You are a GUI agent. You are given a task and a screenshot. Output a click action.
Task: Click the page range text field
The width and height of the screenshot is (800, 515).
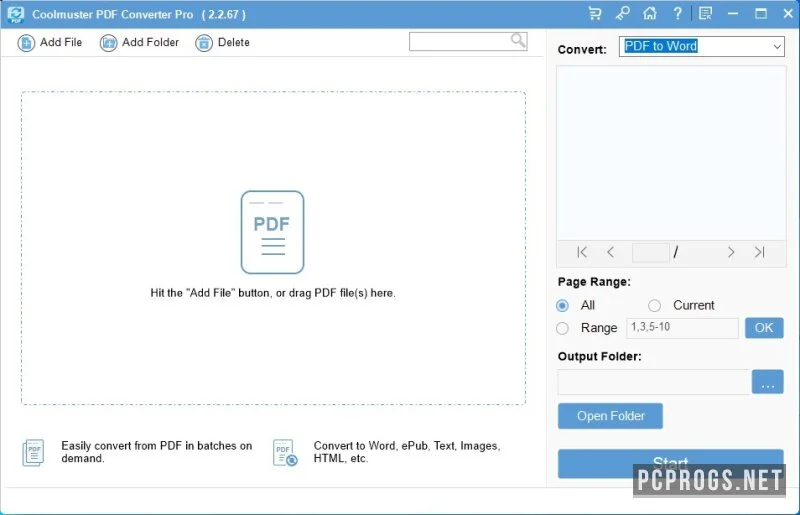pos(682,328)
